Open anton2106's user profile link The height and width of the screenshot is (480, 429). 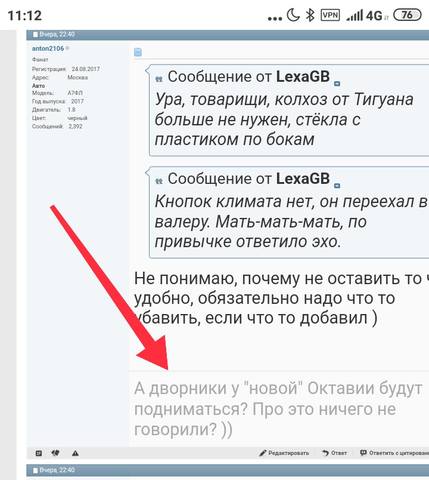pyautogui.click(x=48, y=49)
